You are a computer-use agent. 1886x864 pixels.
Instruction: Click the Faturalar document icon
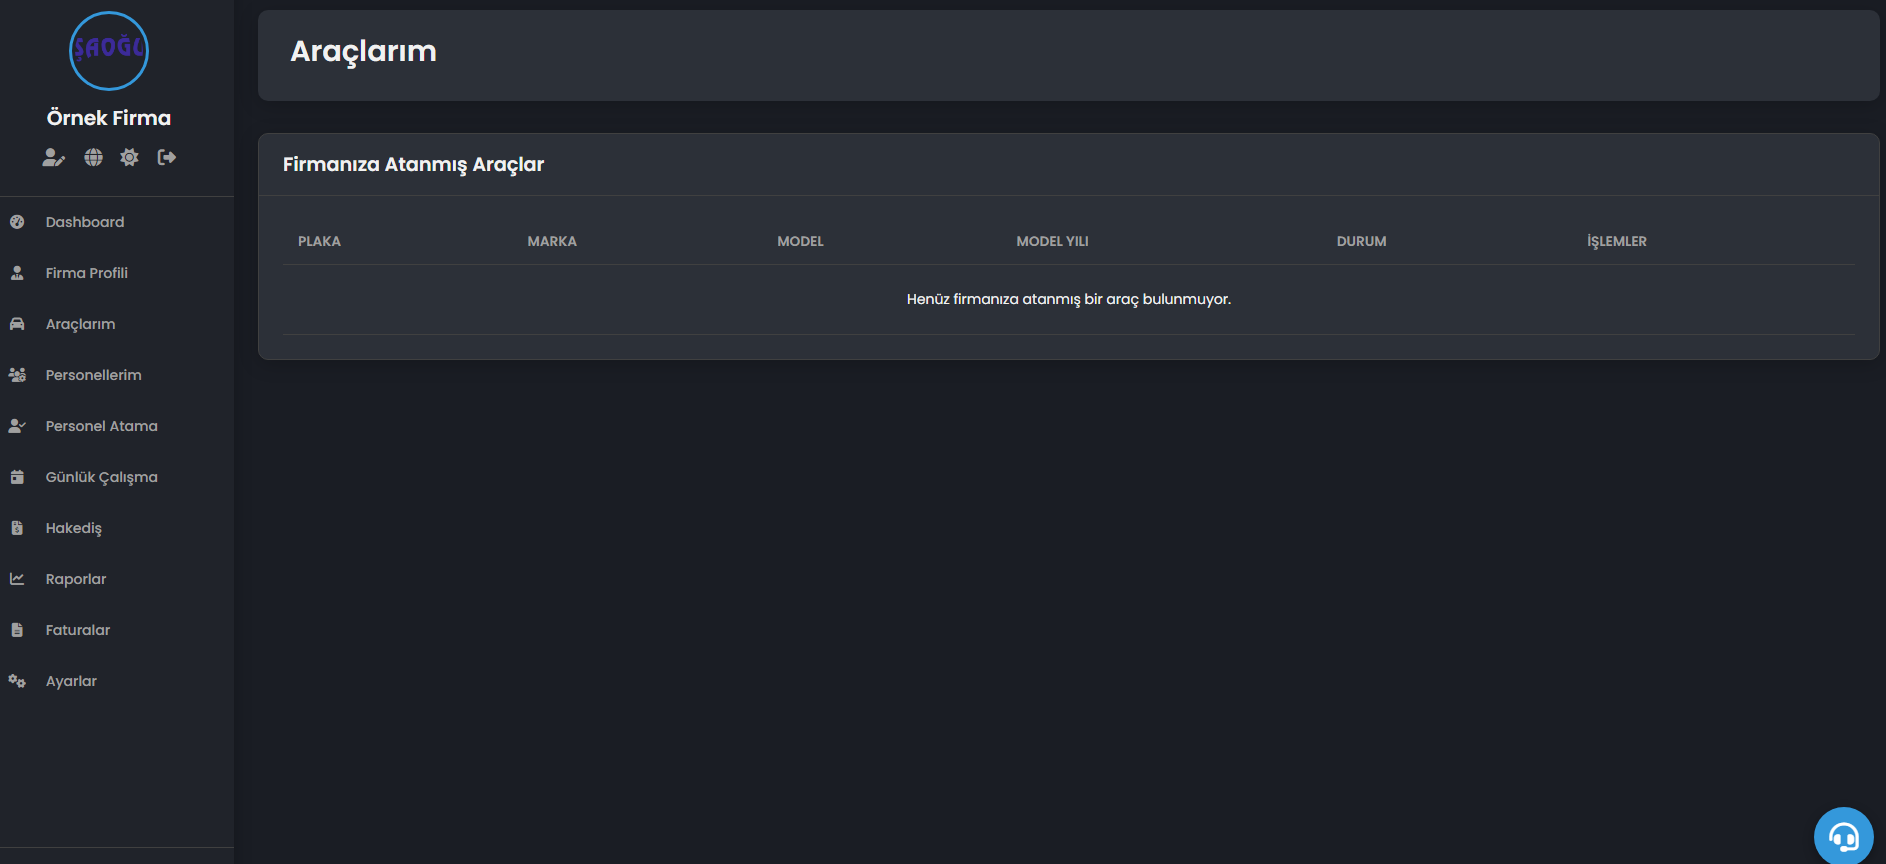pos(17,630)
